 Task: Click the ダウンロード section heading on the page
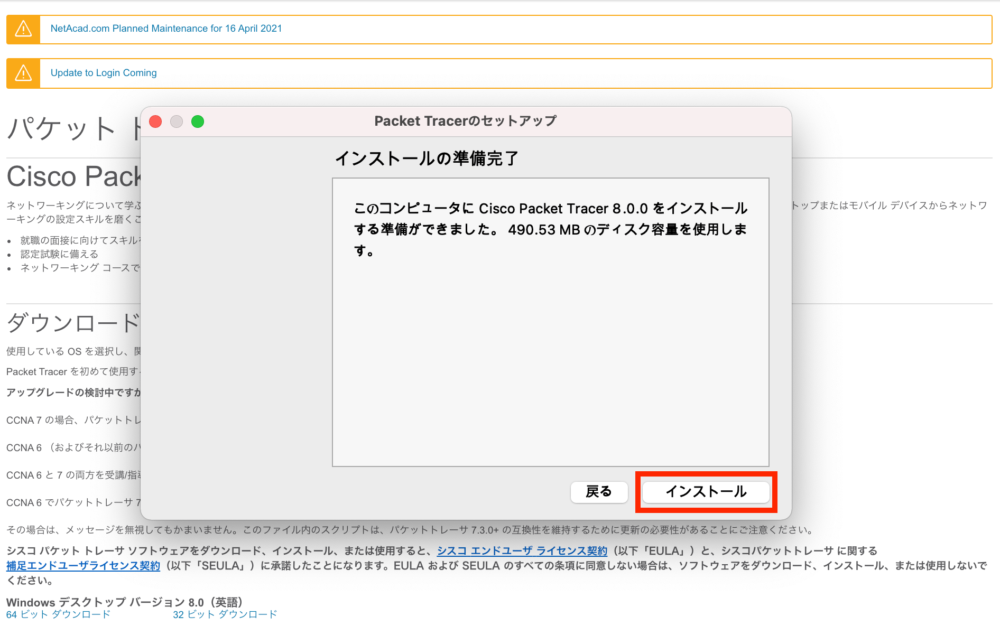point(73,323)
